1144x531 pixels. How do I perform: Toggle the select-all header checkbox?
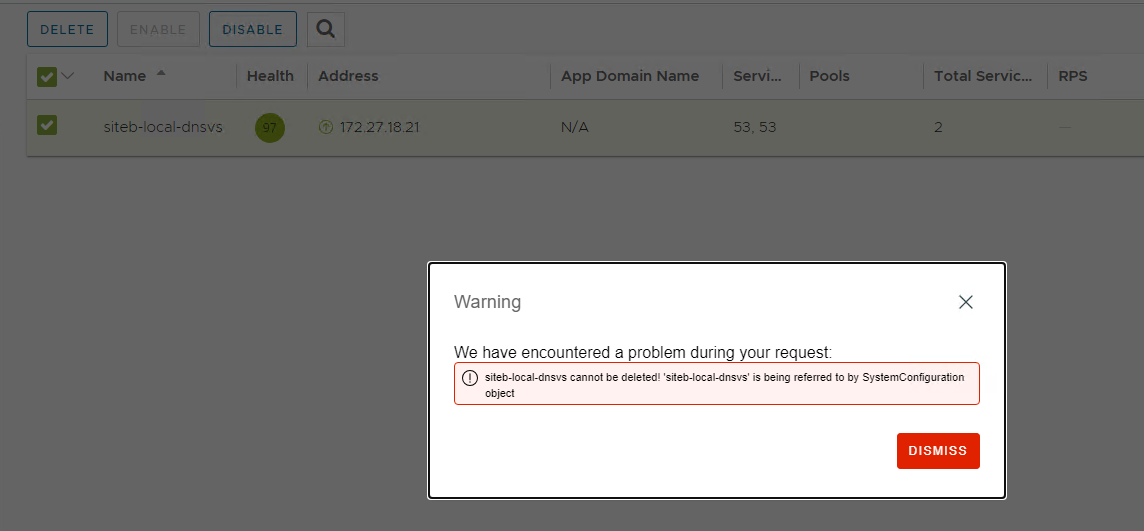click(x=46, y=76)
